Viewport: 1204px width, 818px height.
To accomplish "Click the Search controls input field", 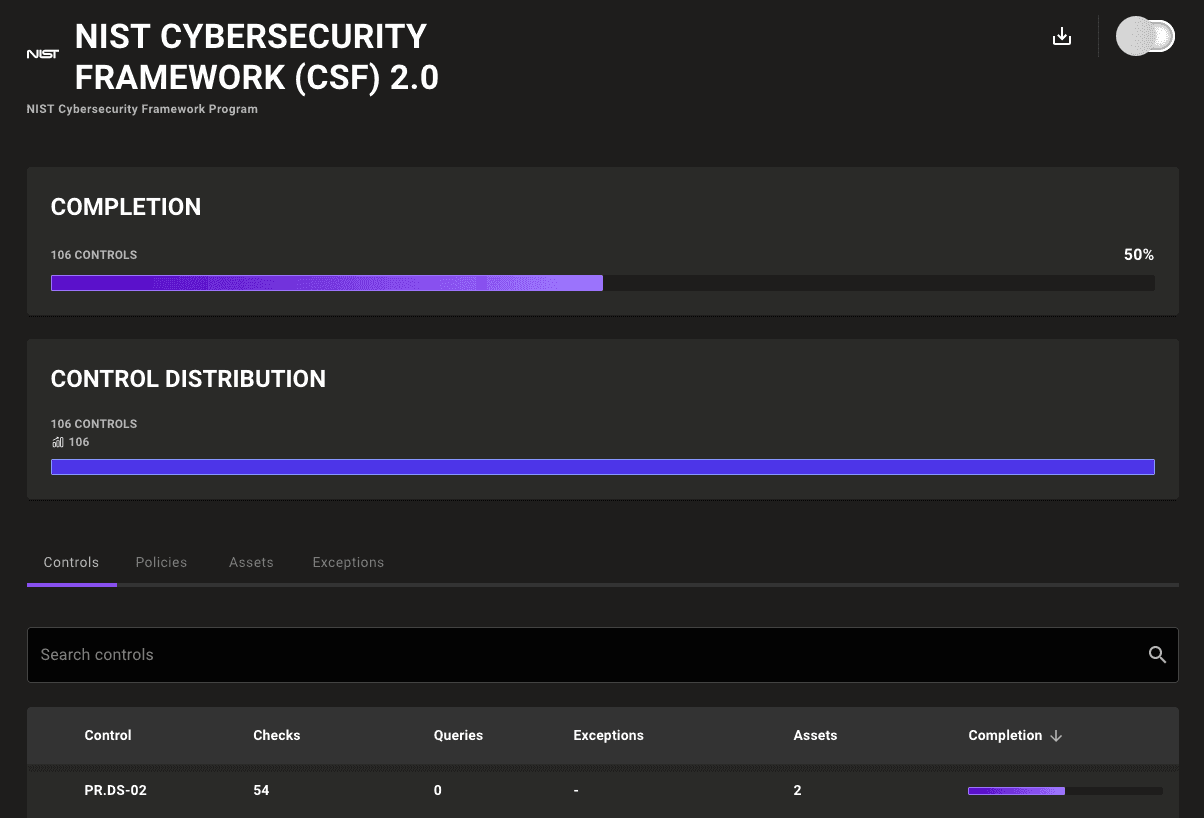I will (x=580, y=655).
